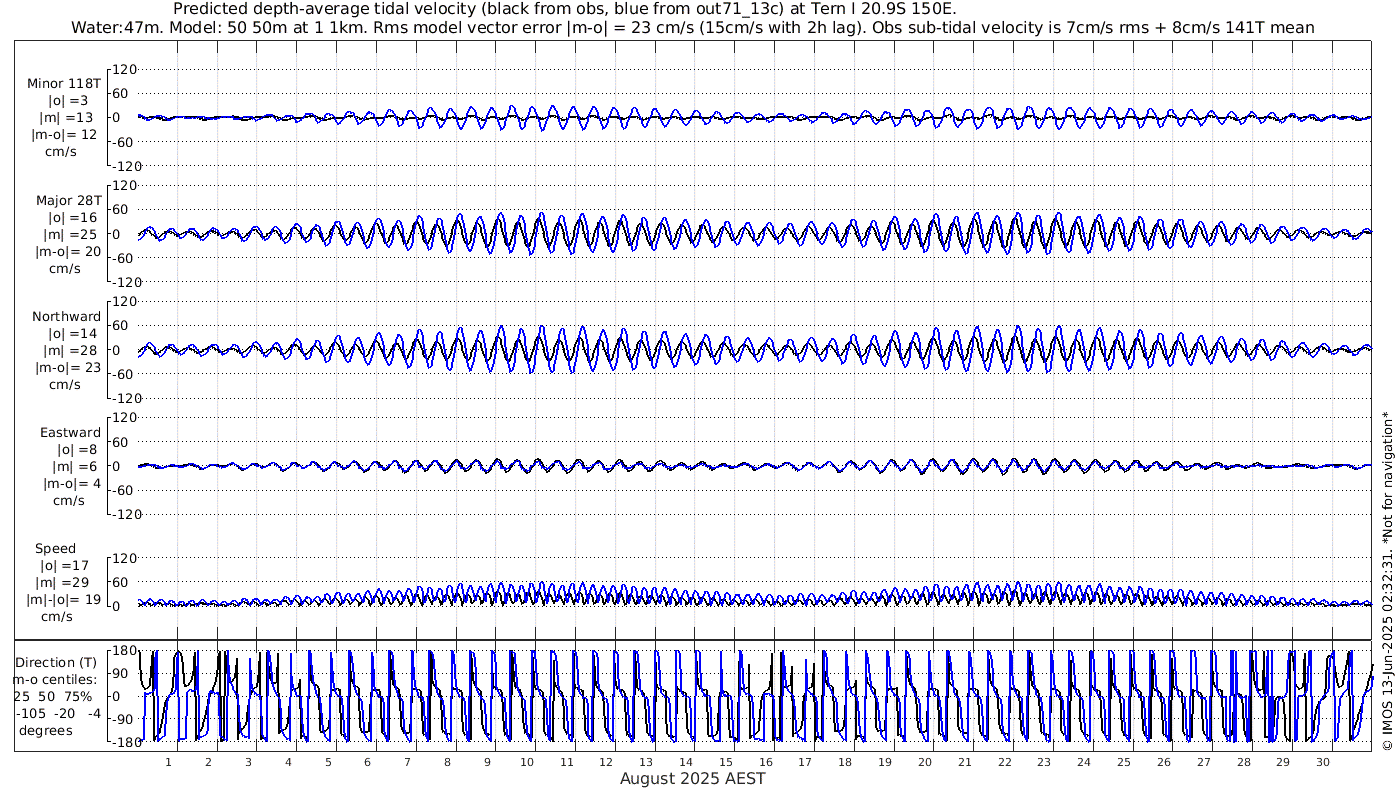Click the '|m| =13' value
Screen dimensions: 1400x800
(x=69, y=118)
